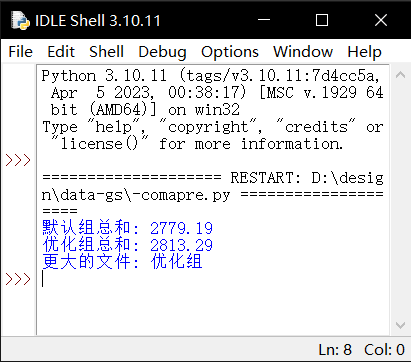The image size is (411, 362).
Task: Open the Options menu
Action: point(230,52)
